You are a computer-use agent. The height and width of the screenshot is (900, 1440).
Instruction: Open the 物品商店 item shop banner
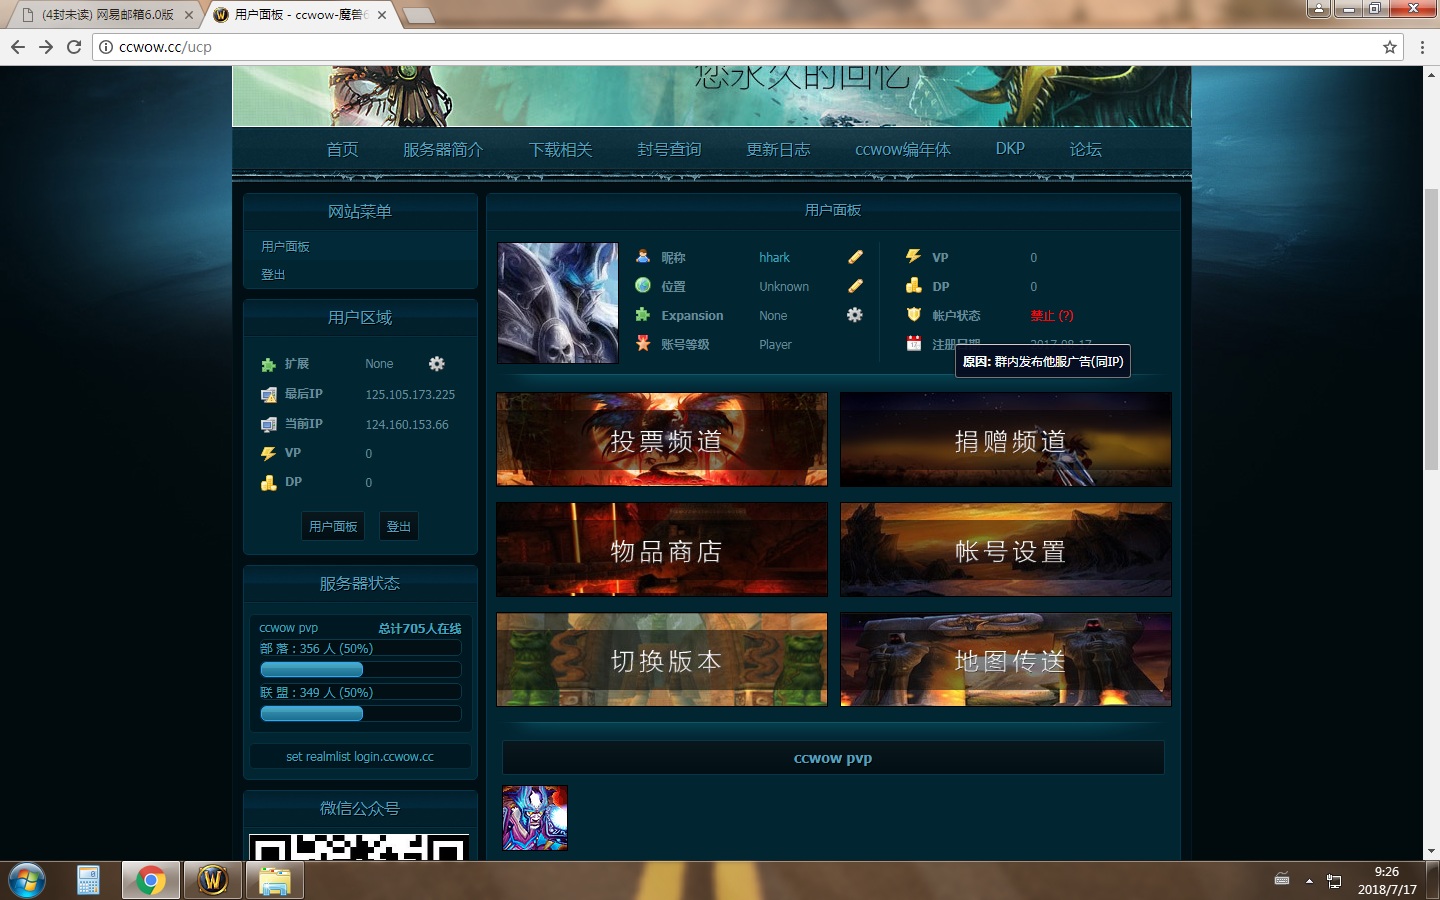click(661, 549)
